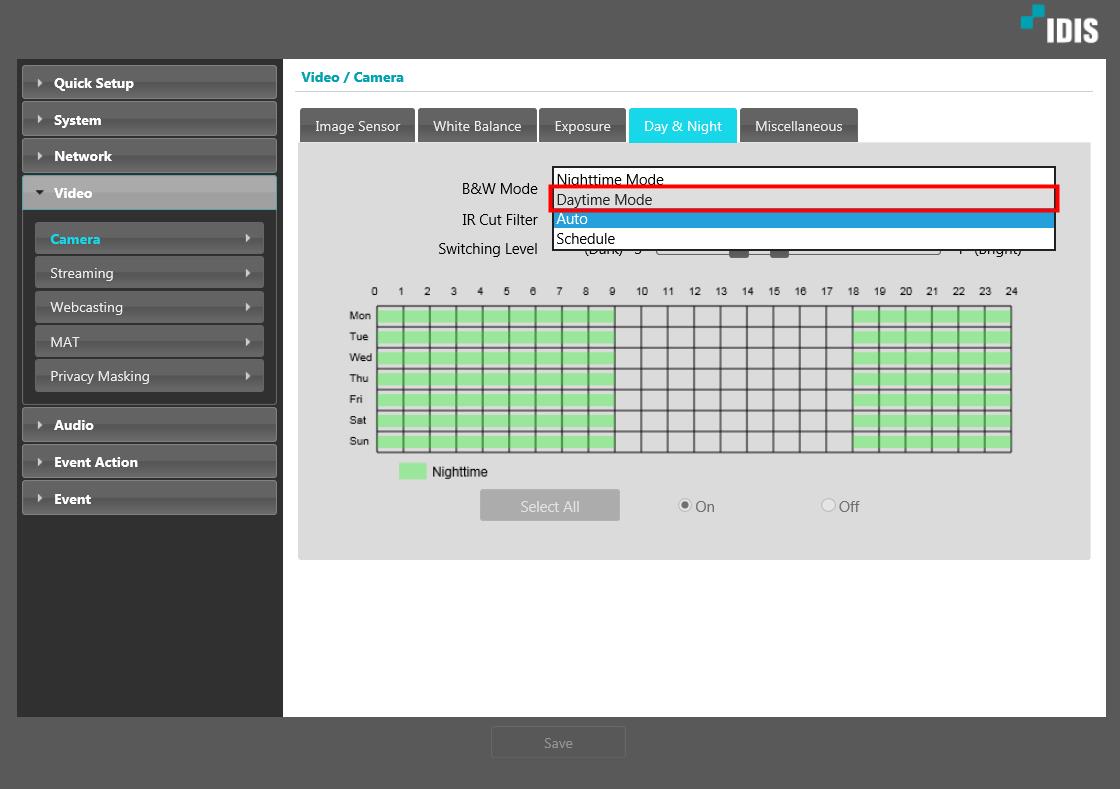Click the arrow icon beside Streaming
Image resolution: width=1120 pixels, height=789 pixels.
[248, 273]
